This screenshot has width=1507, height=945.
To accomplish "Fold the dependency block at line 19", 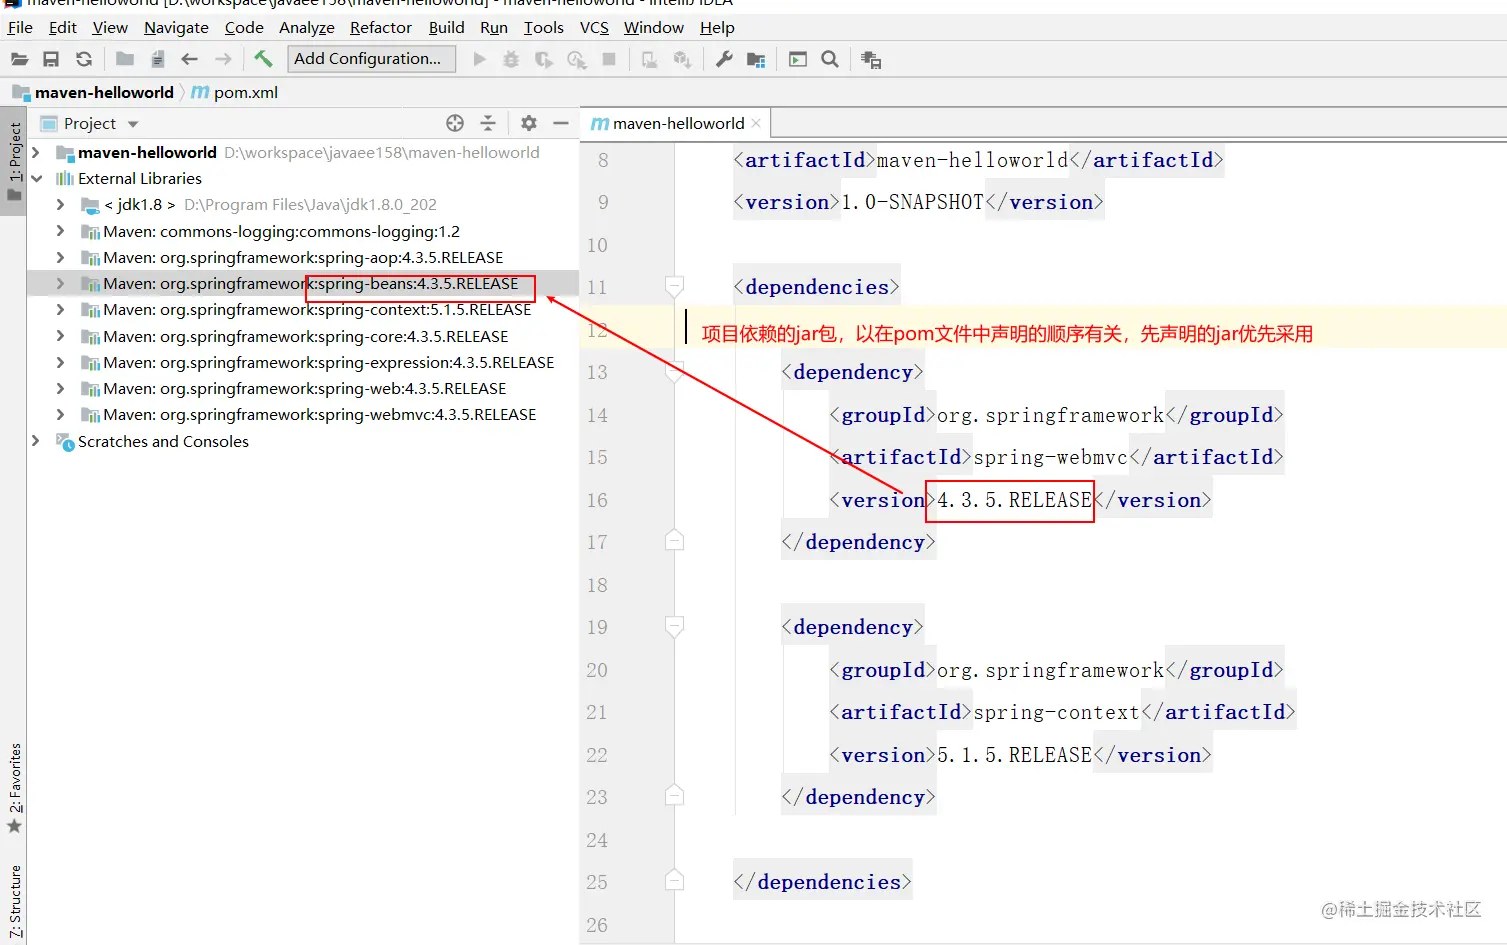I will coord(675,627).
